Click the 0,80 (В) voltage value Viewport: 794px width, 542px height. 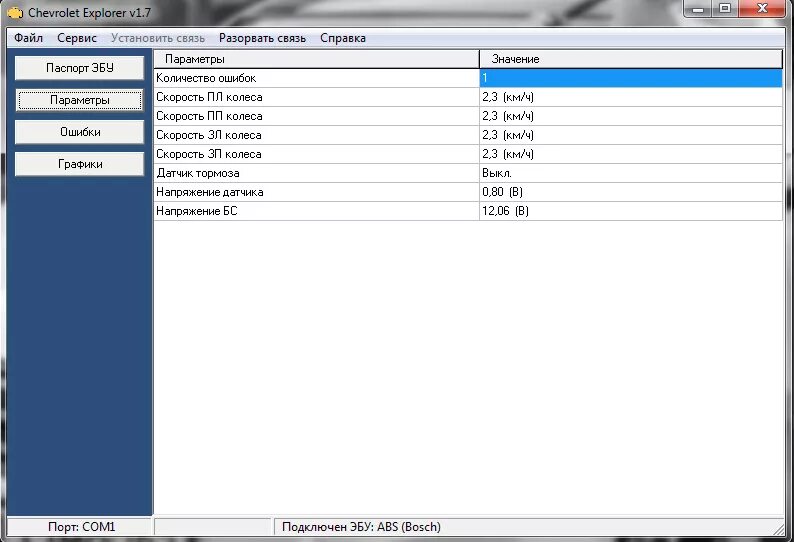(502, 192)
